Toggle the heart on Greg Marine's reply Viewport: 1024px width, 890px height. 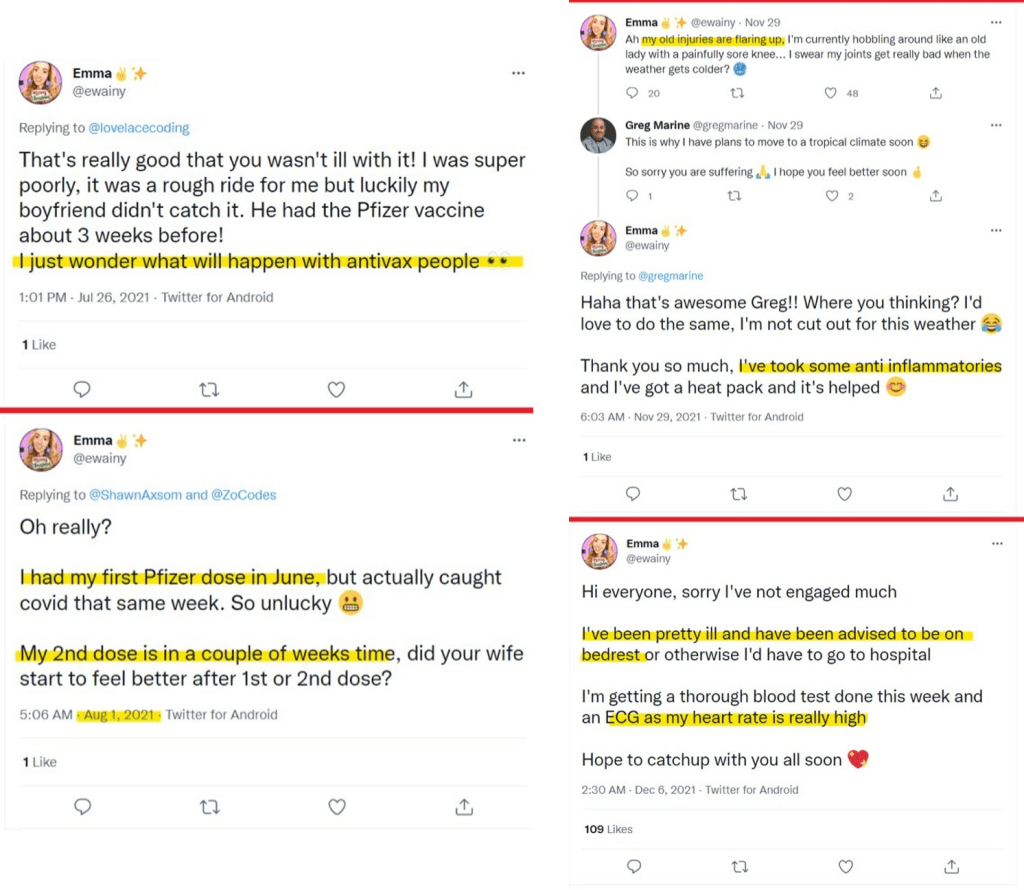pos(830,196)
